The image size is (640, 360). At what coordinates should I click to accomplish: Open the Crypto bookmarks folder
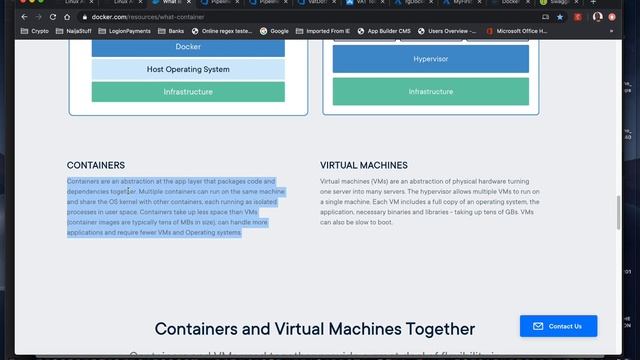pyautogui.click(x=35, y=31)
